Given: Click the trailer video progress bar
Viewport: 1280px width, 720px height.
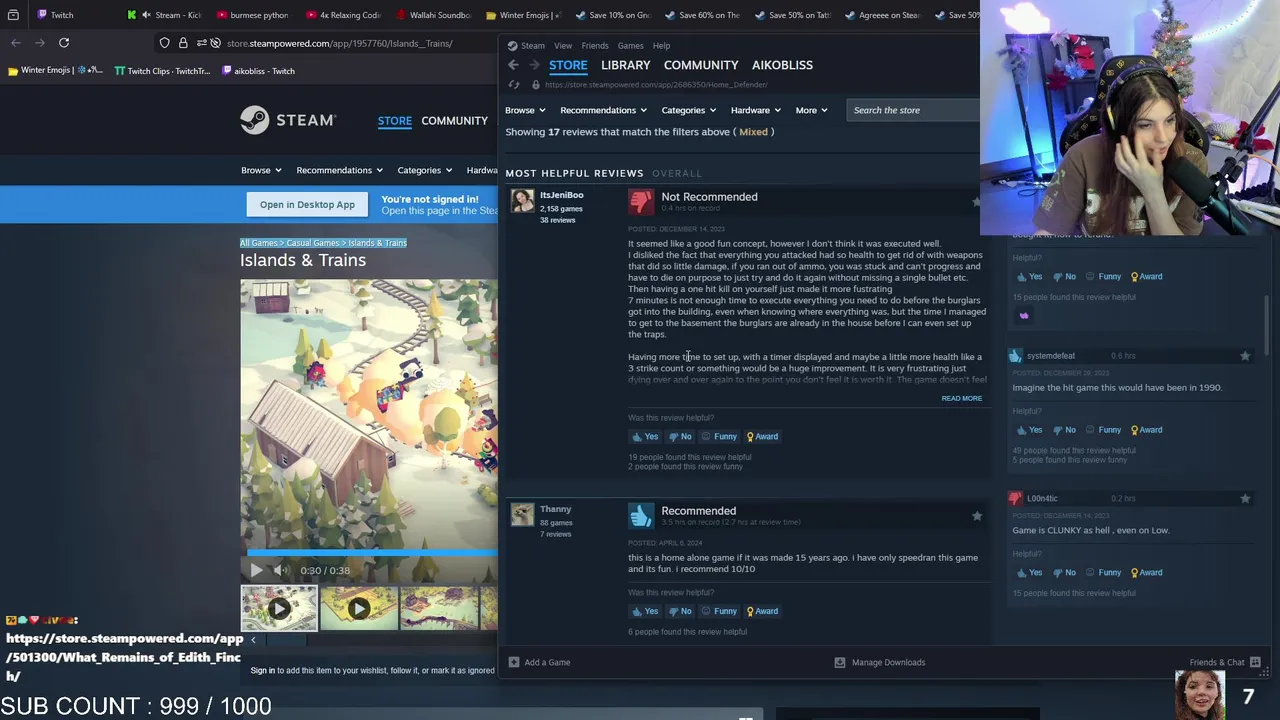Looking at the screenshot, I should 372,551.
